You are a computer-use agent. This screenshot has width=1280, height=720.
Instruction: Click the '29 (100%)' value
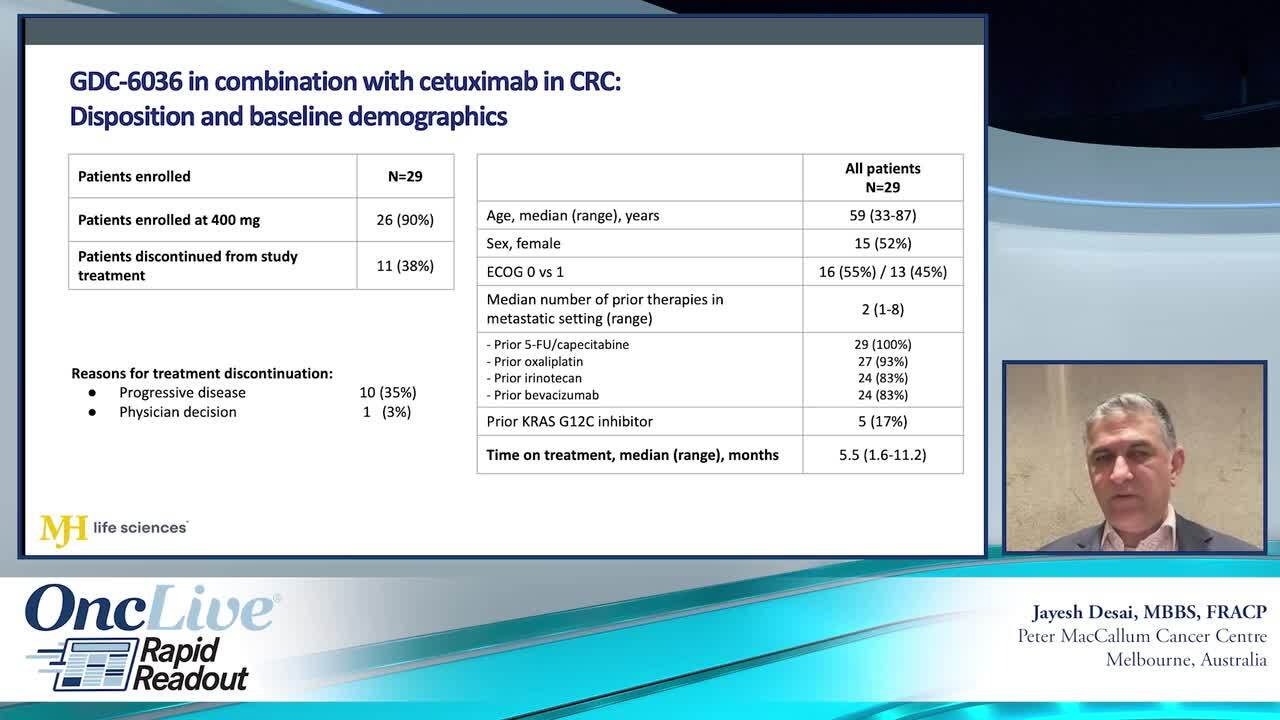coord(883,345)
